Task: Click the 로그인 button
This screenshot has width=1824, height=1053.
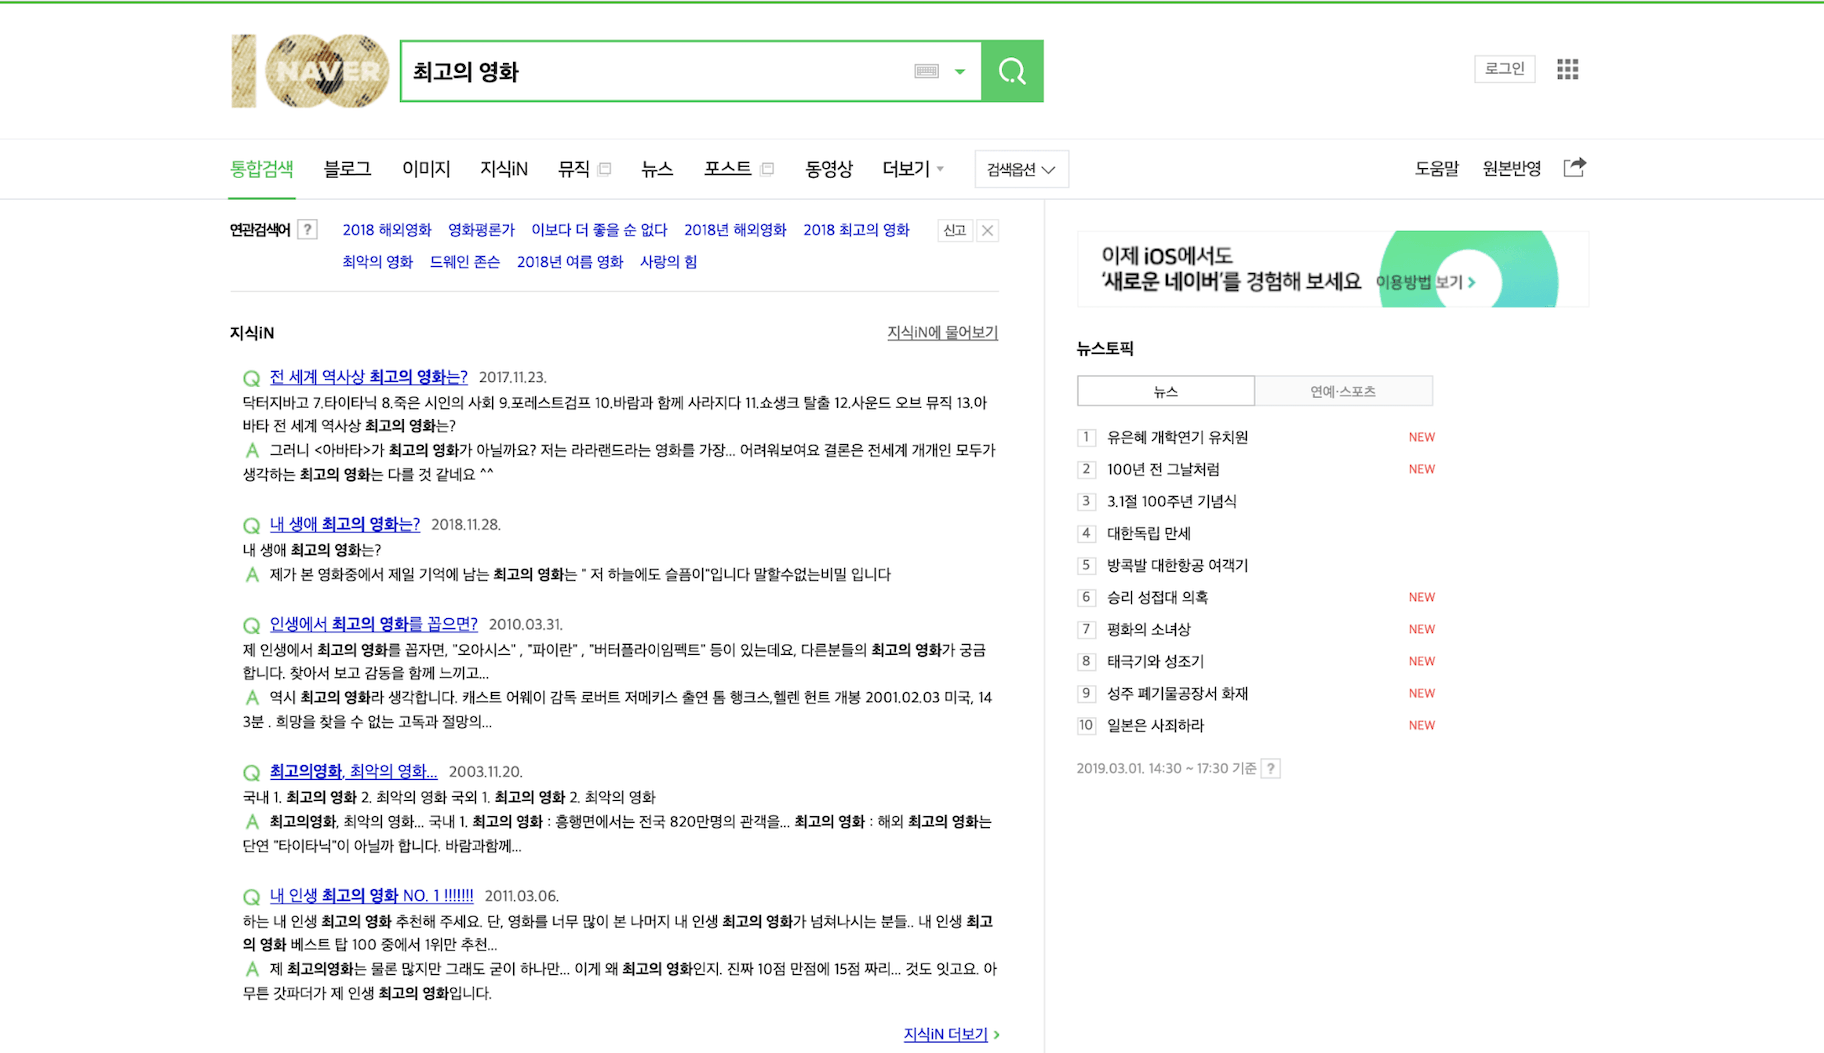Action: [1504, 69]
